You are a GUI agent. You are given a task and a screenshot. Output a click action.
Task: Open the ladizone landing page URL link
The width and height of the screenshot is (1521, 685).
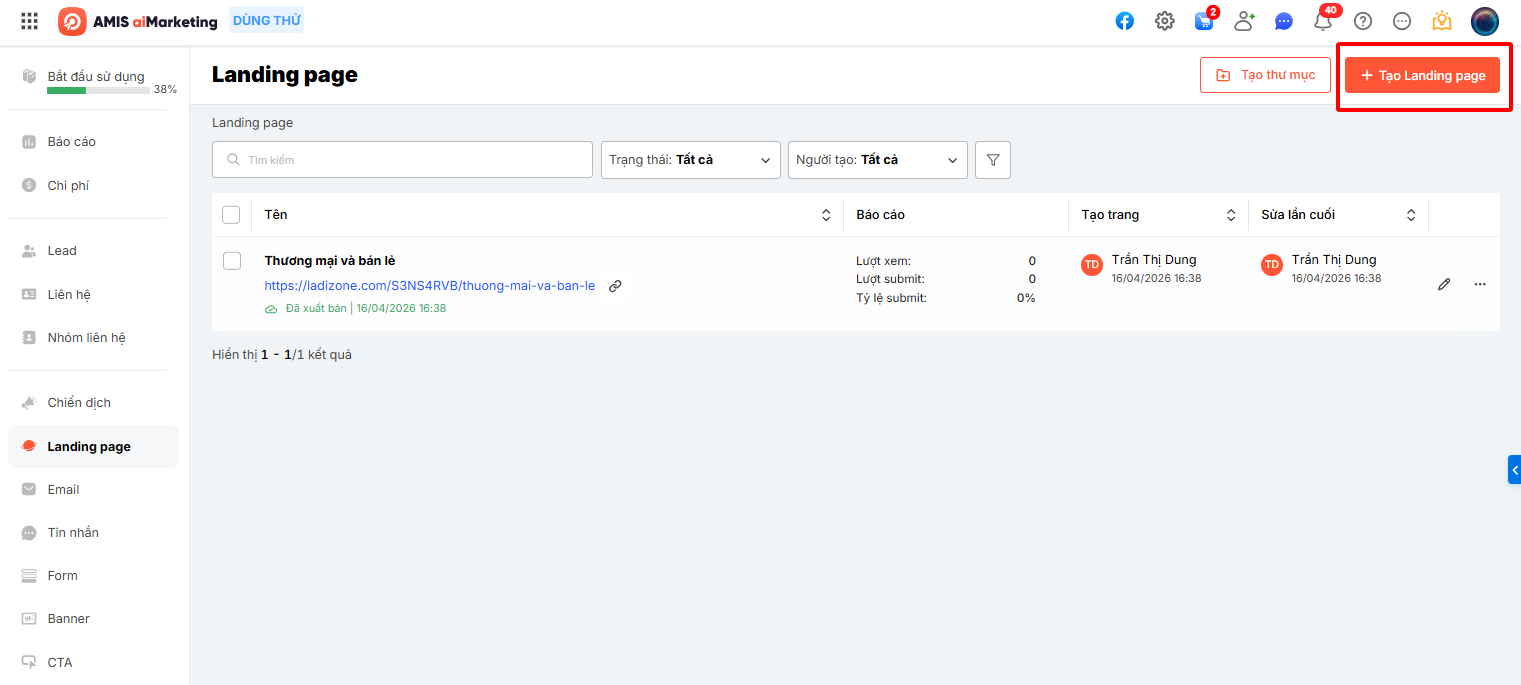click(x=430, y=286)
